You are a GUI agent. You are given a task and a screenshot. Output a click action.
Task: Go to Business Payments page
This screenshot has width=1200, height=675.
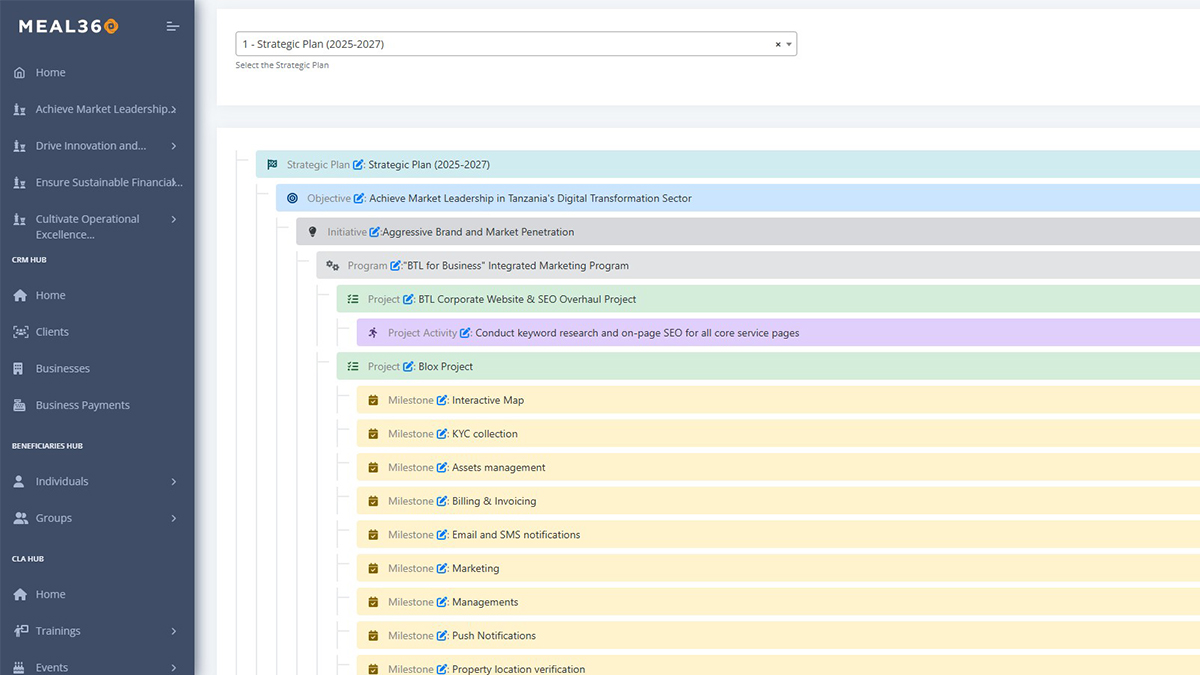pos(82,405)
